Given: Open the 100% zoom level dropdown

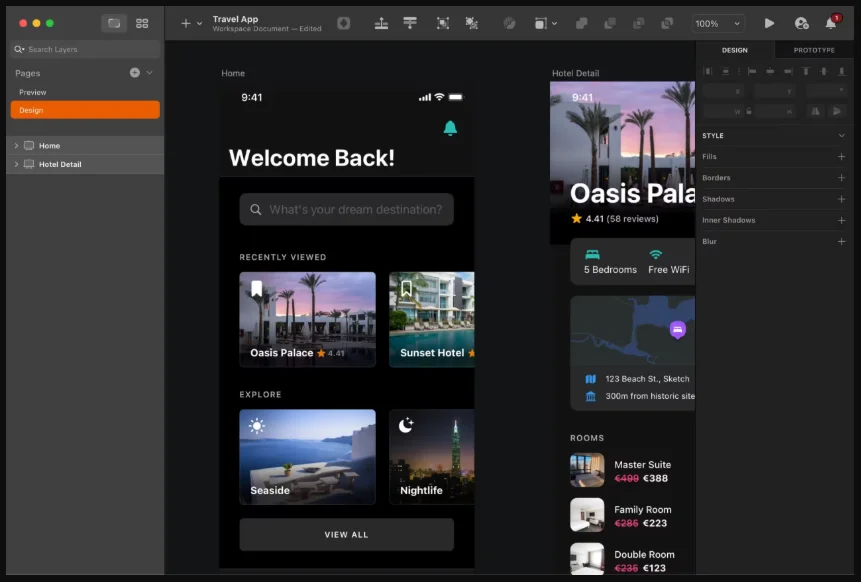Looking at the screenshot, I should pyautogui.click(x=718, y=24).
